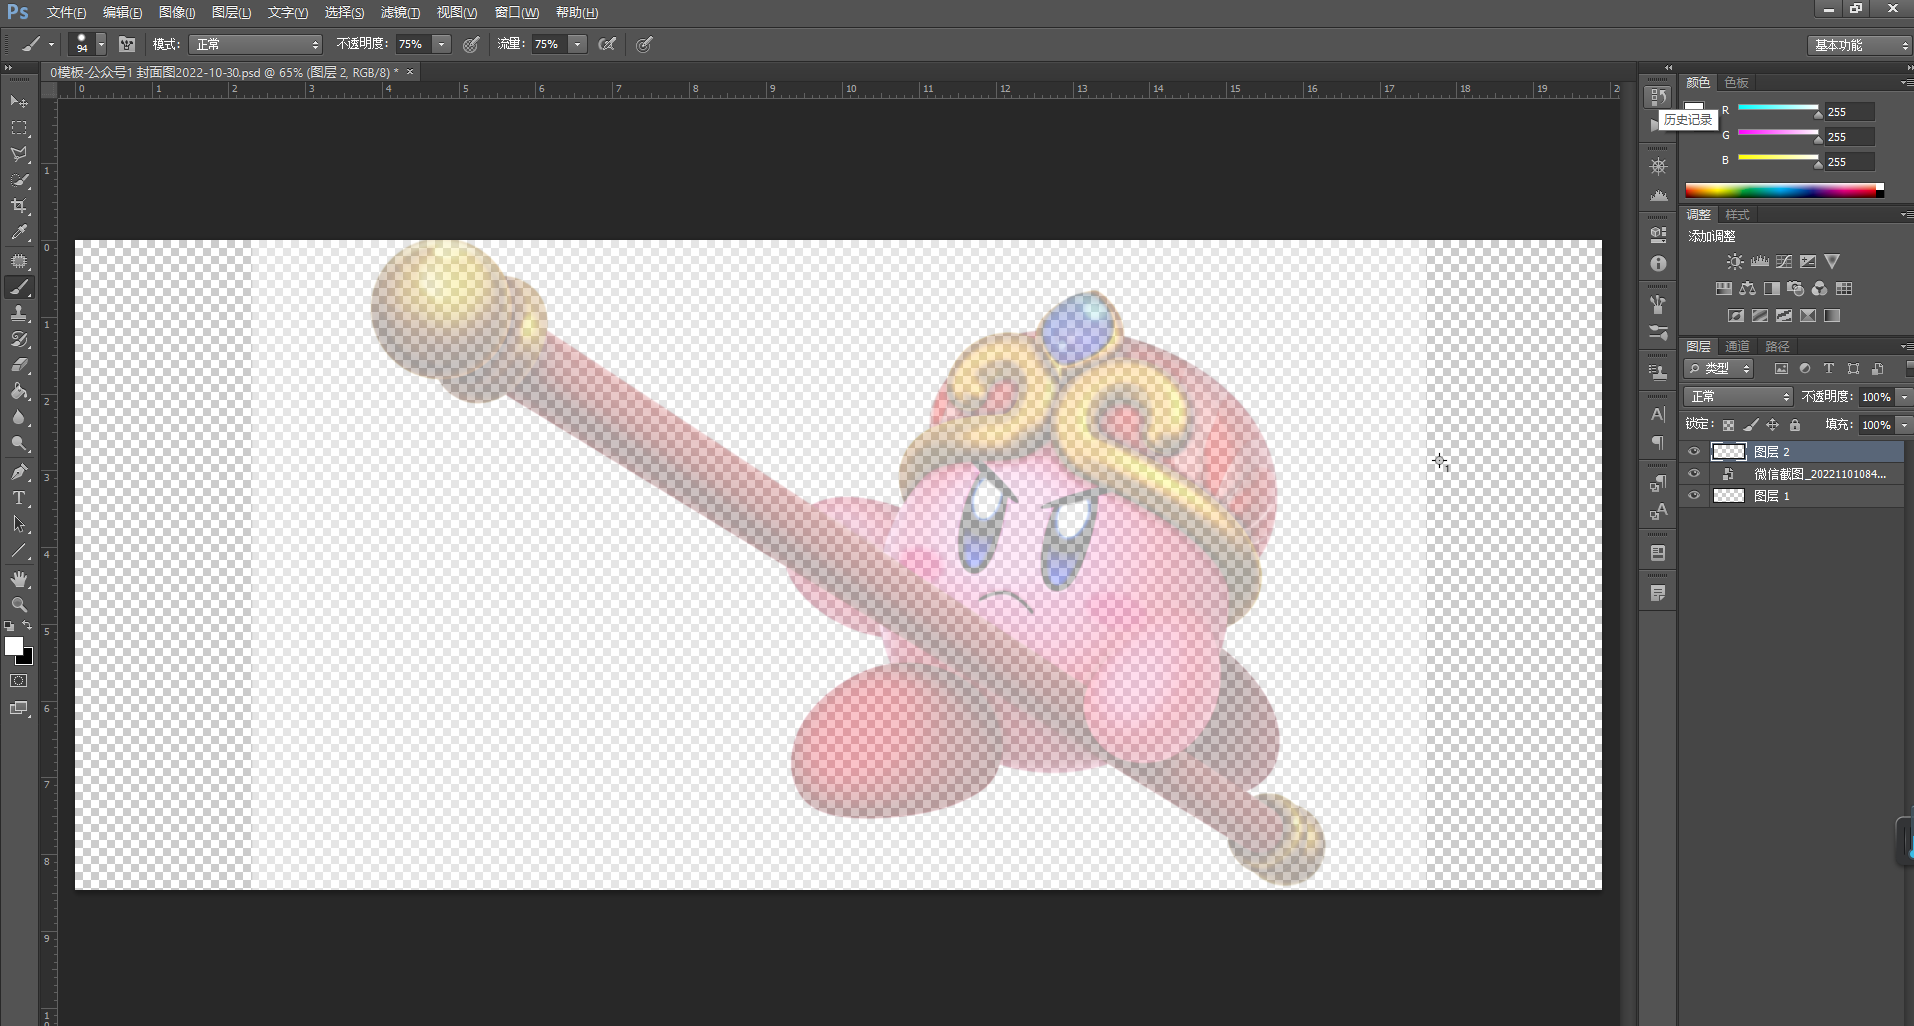
Task: Select the Eyedropper tool
Action: pyautogui.click(x=19, y=232)
